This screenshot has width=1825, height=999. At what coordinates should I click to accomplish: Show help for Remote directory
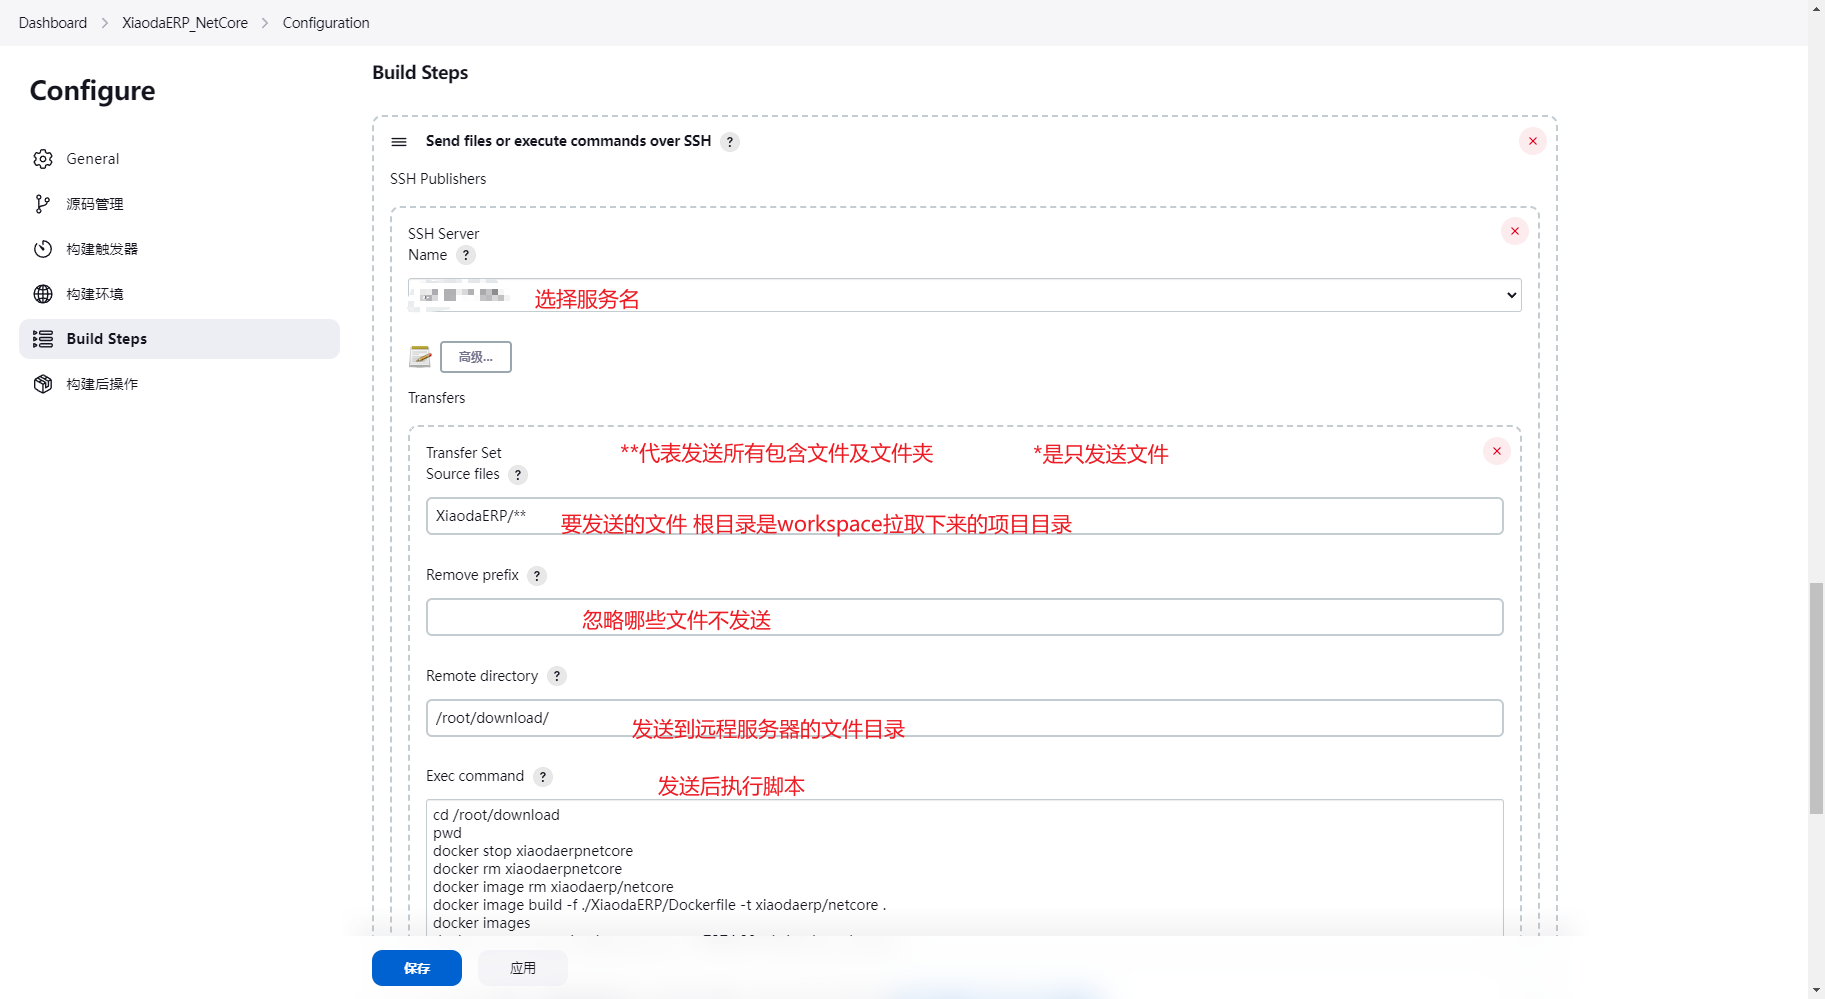[x=557, y=677]
